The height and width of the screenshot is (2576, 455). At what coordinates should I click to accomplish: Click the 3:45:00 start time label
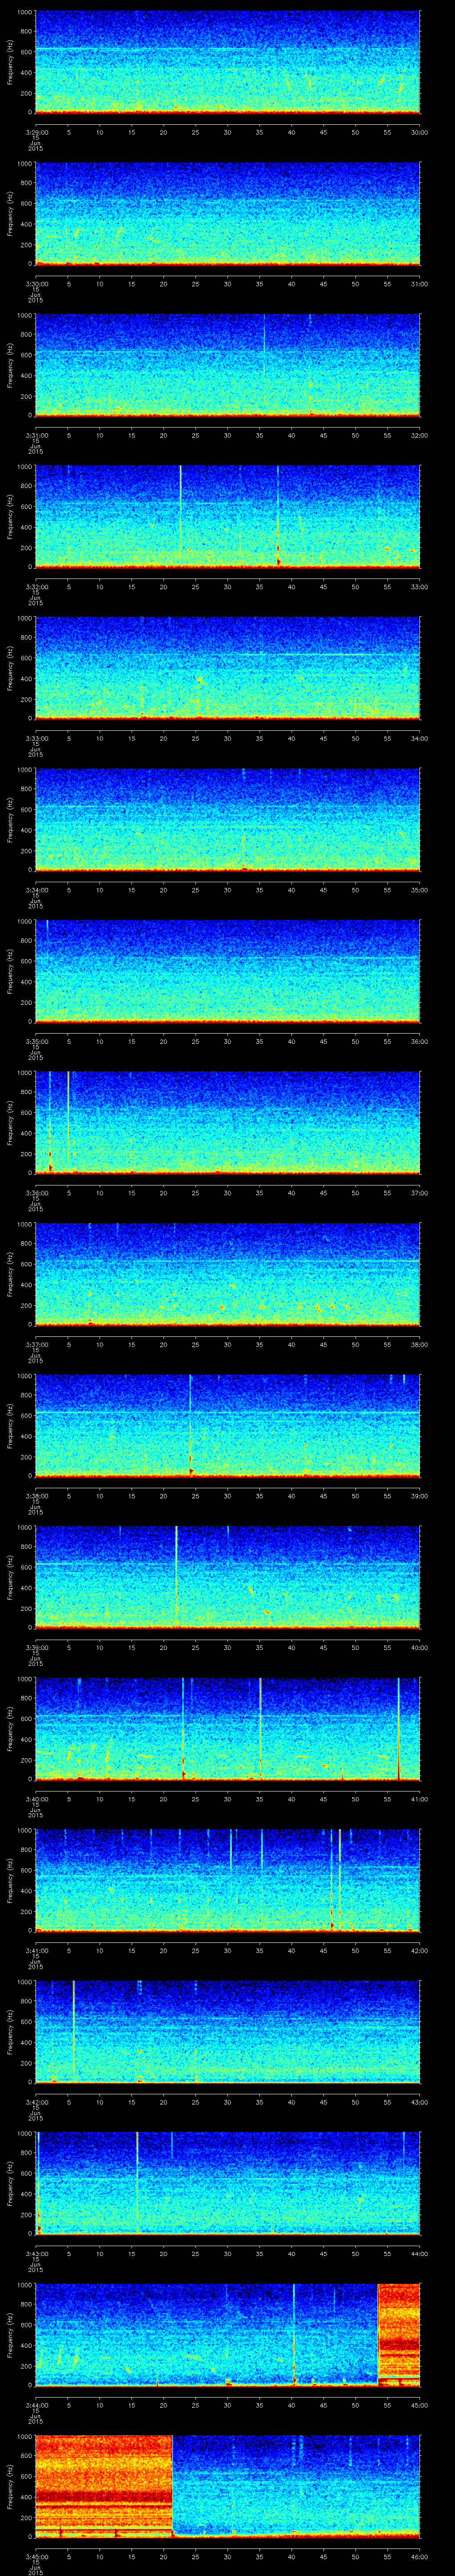[x=36, y=2557]
